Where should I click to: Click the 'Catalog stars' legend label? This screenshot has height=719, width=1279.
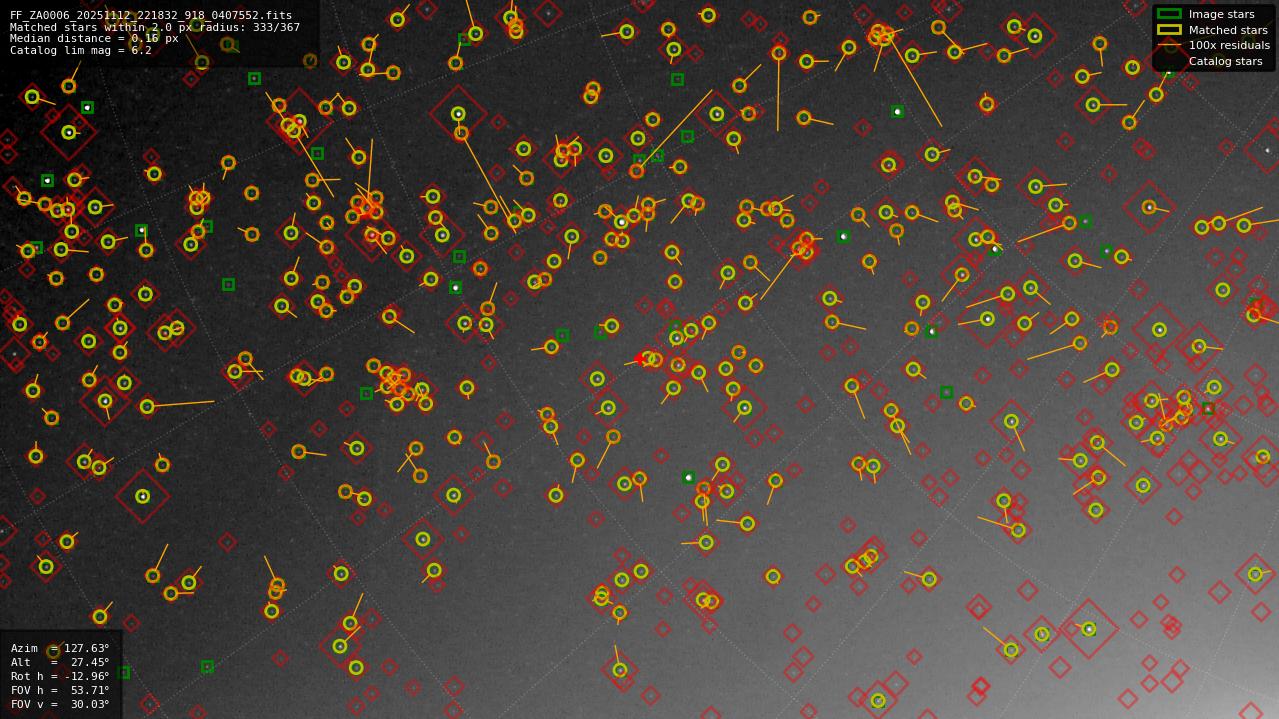[x=1225, y=61]
